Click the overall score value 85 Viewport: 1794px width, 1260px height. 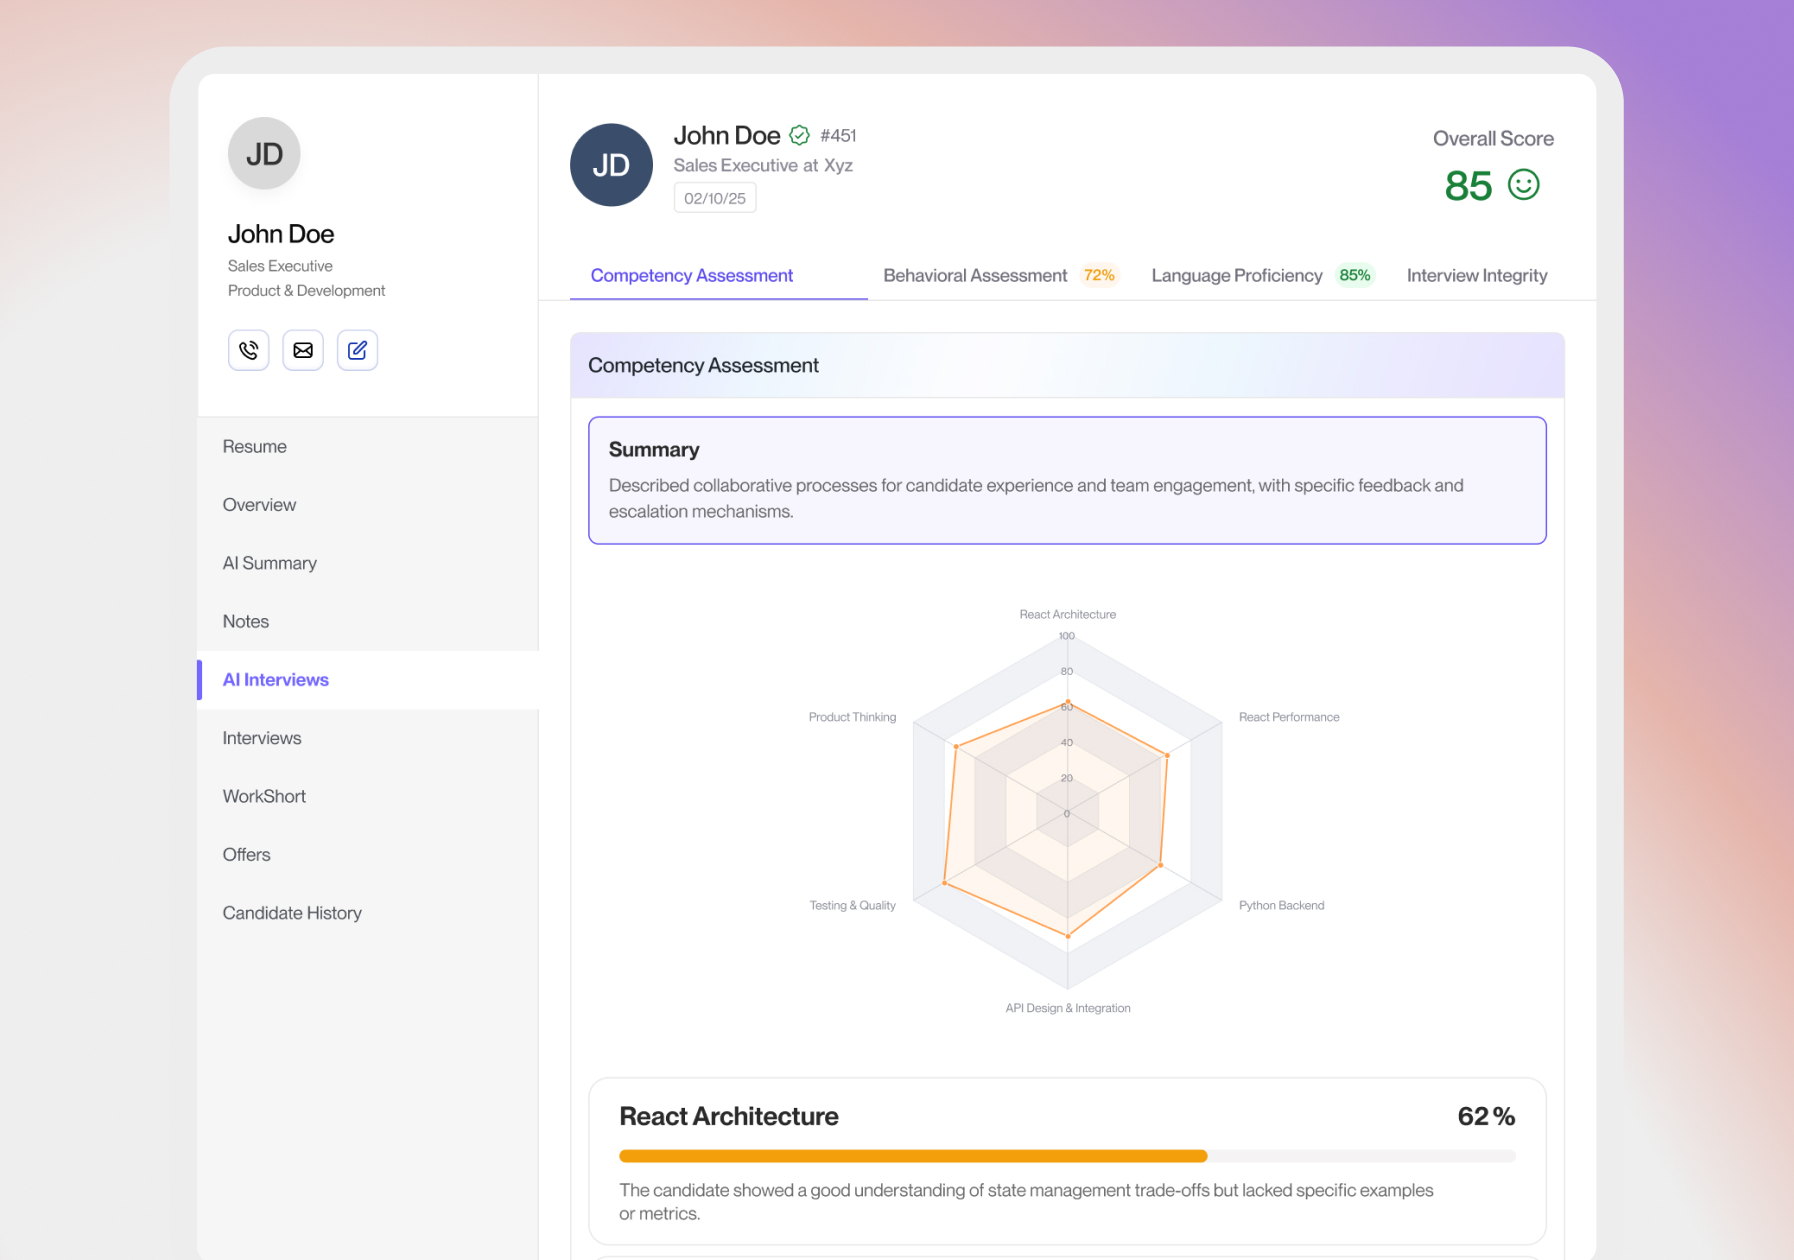pyautogui.click(x=1468, y=185)
